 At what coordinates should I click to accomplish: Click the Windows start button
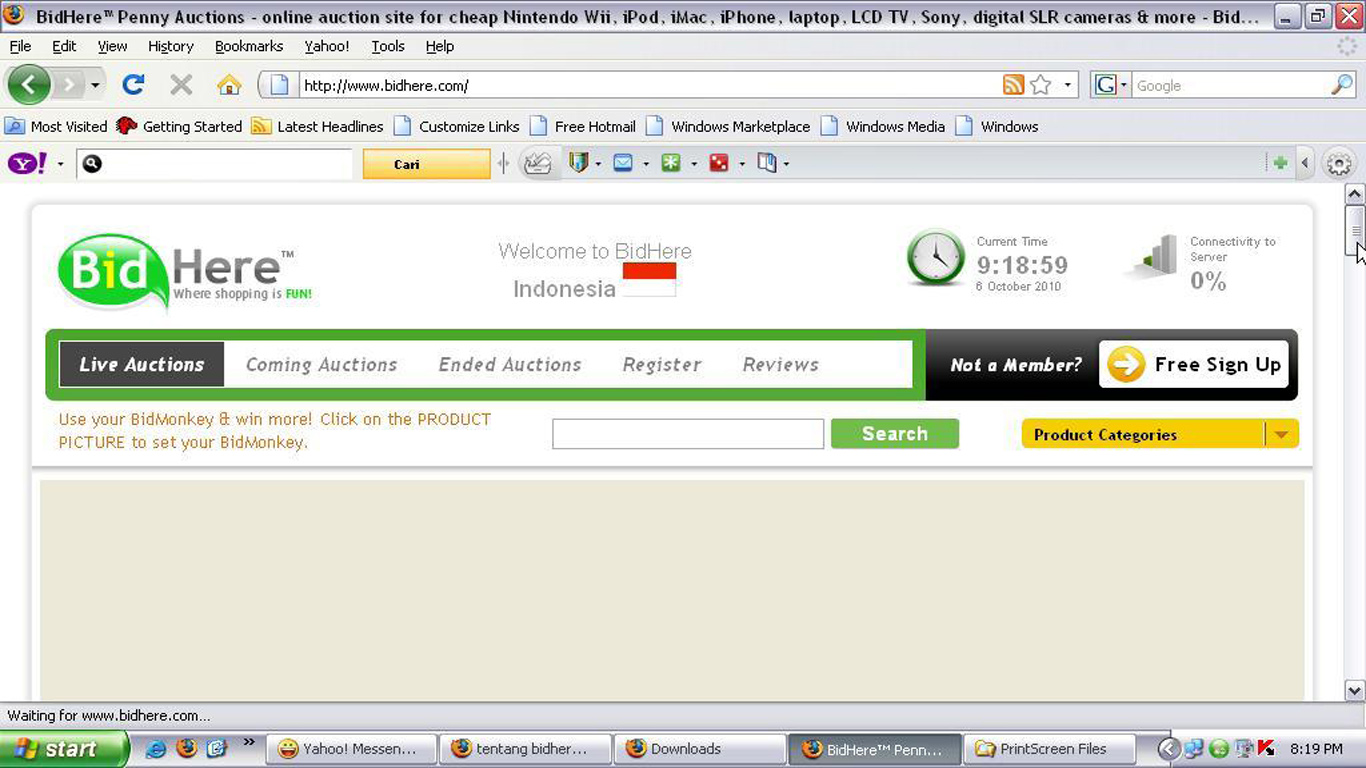click(x=65, y=748)
